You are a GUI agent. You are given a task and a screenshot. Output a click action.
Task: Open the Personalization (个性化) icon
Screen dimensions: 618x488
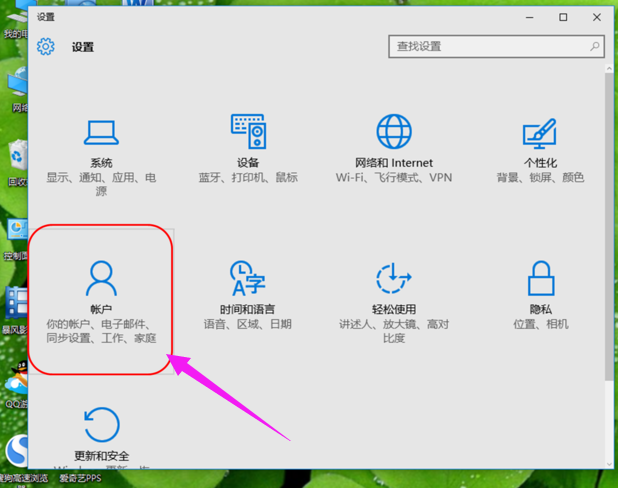(540, 133)
